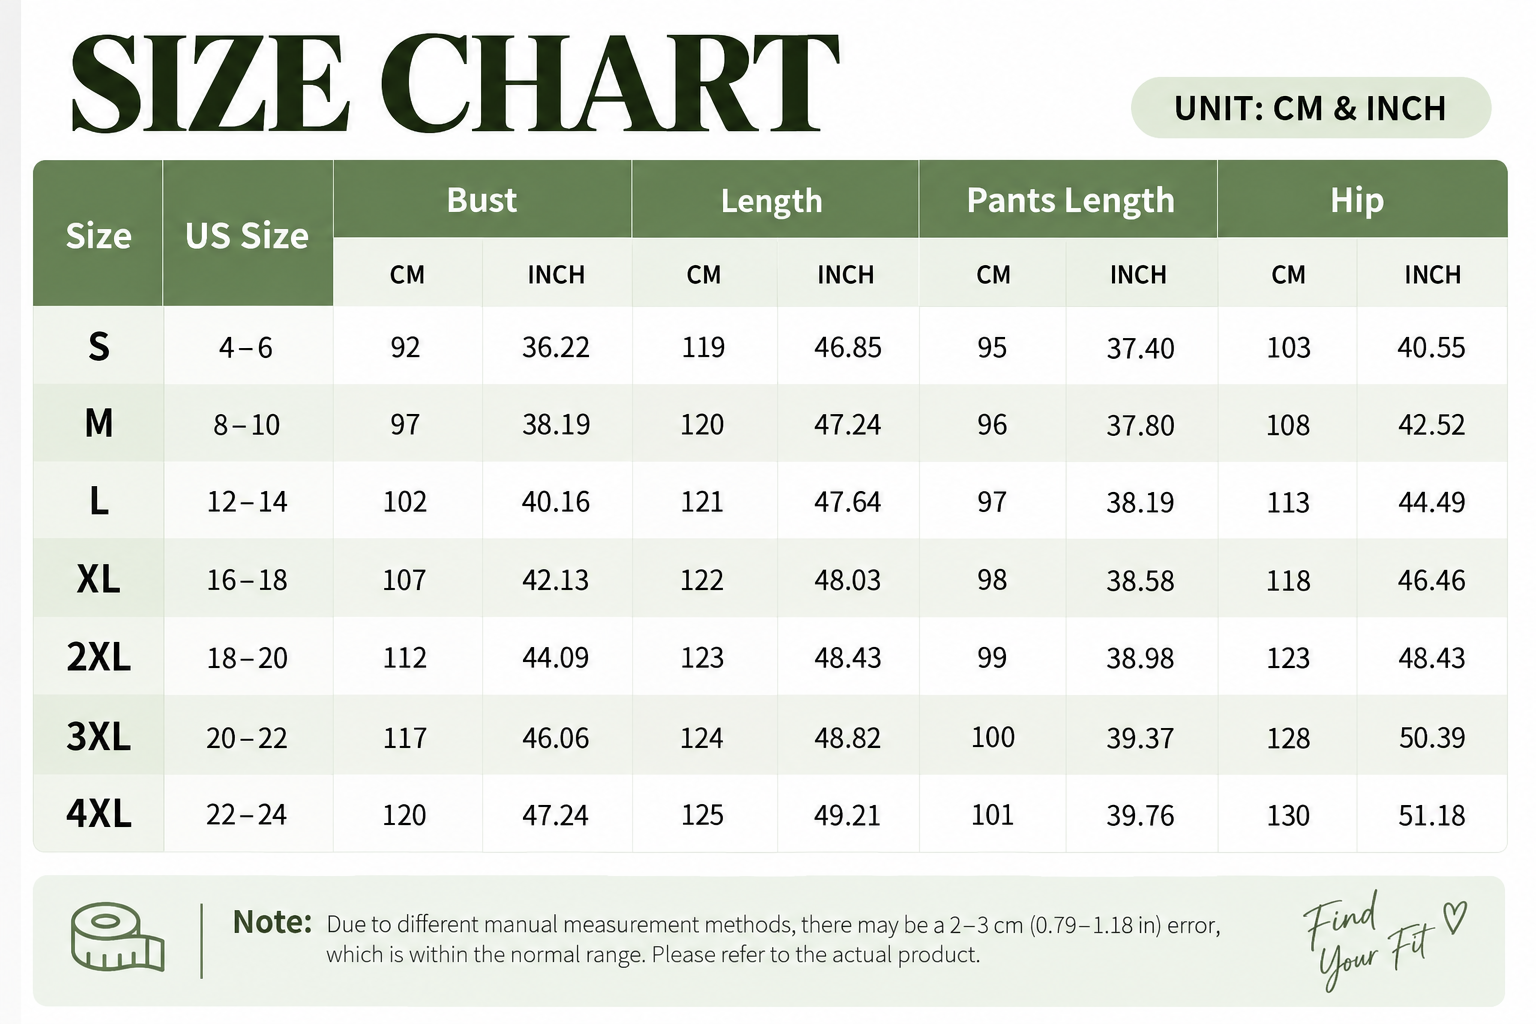Select the Bust column header

coord(482,200)
